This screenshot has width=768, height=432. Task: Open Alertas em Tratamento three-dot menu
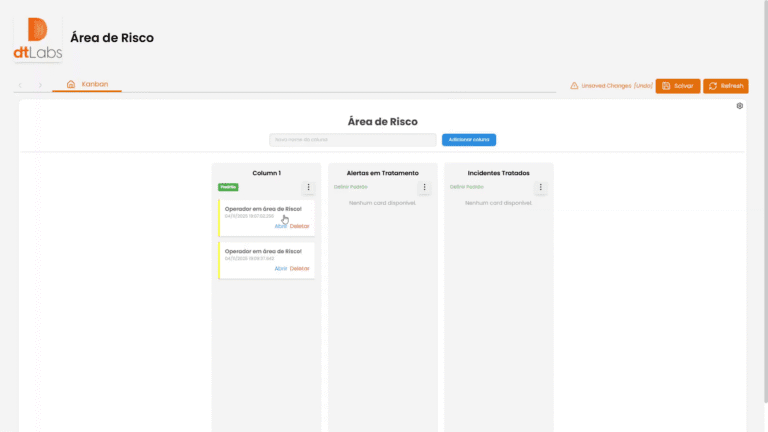coord(424,187)
